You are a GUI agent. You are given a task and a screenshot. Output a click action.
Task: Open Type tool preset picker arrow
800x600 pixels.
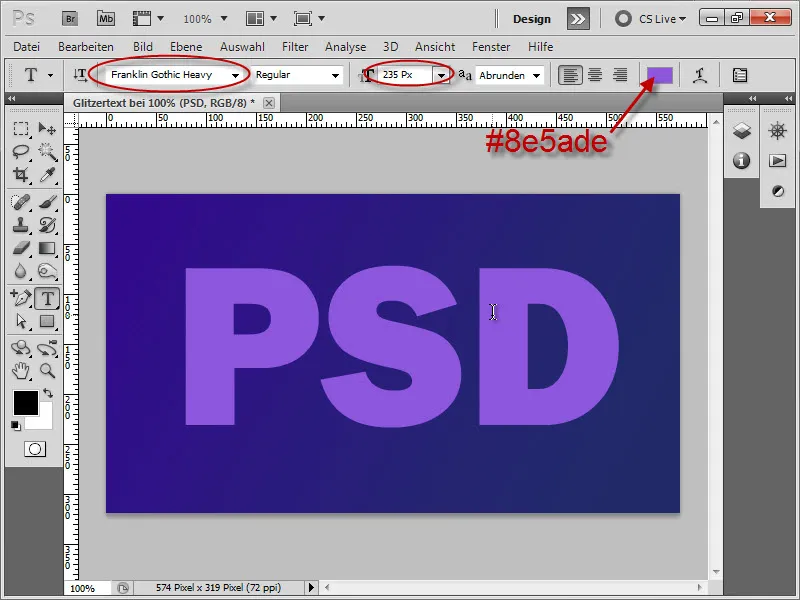pos(51,76)
